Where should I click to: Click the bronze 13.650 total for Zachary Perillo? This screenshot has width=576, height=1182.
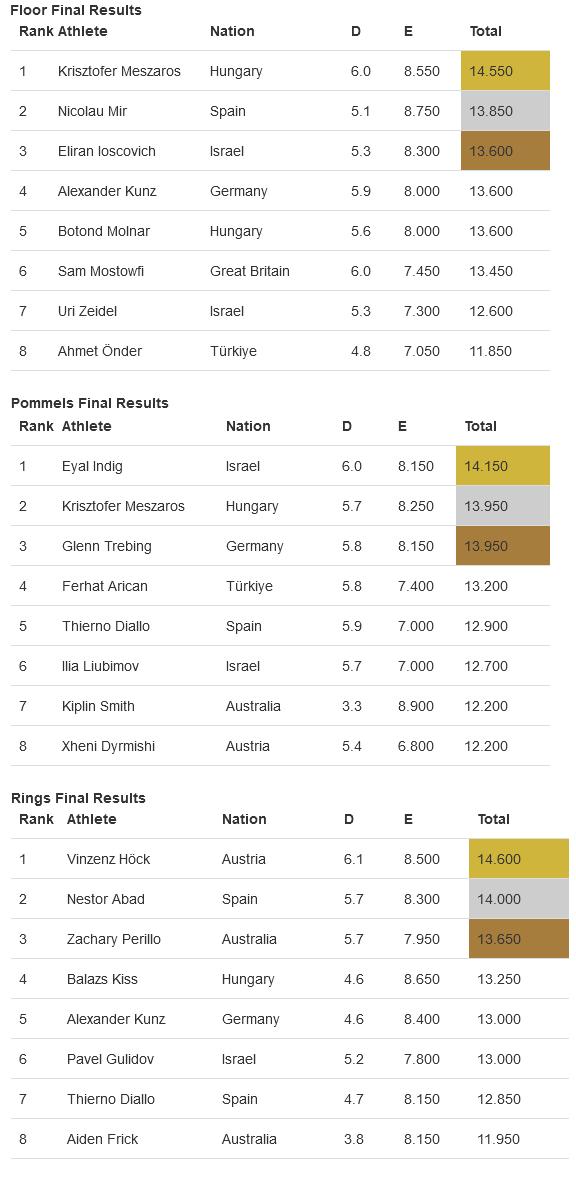pos(519,939)
